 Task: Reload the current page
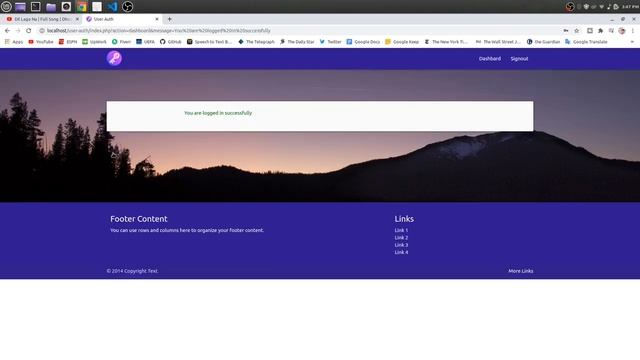(x=29, y=31)
